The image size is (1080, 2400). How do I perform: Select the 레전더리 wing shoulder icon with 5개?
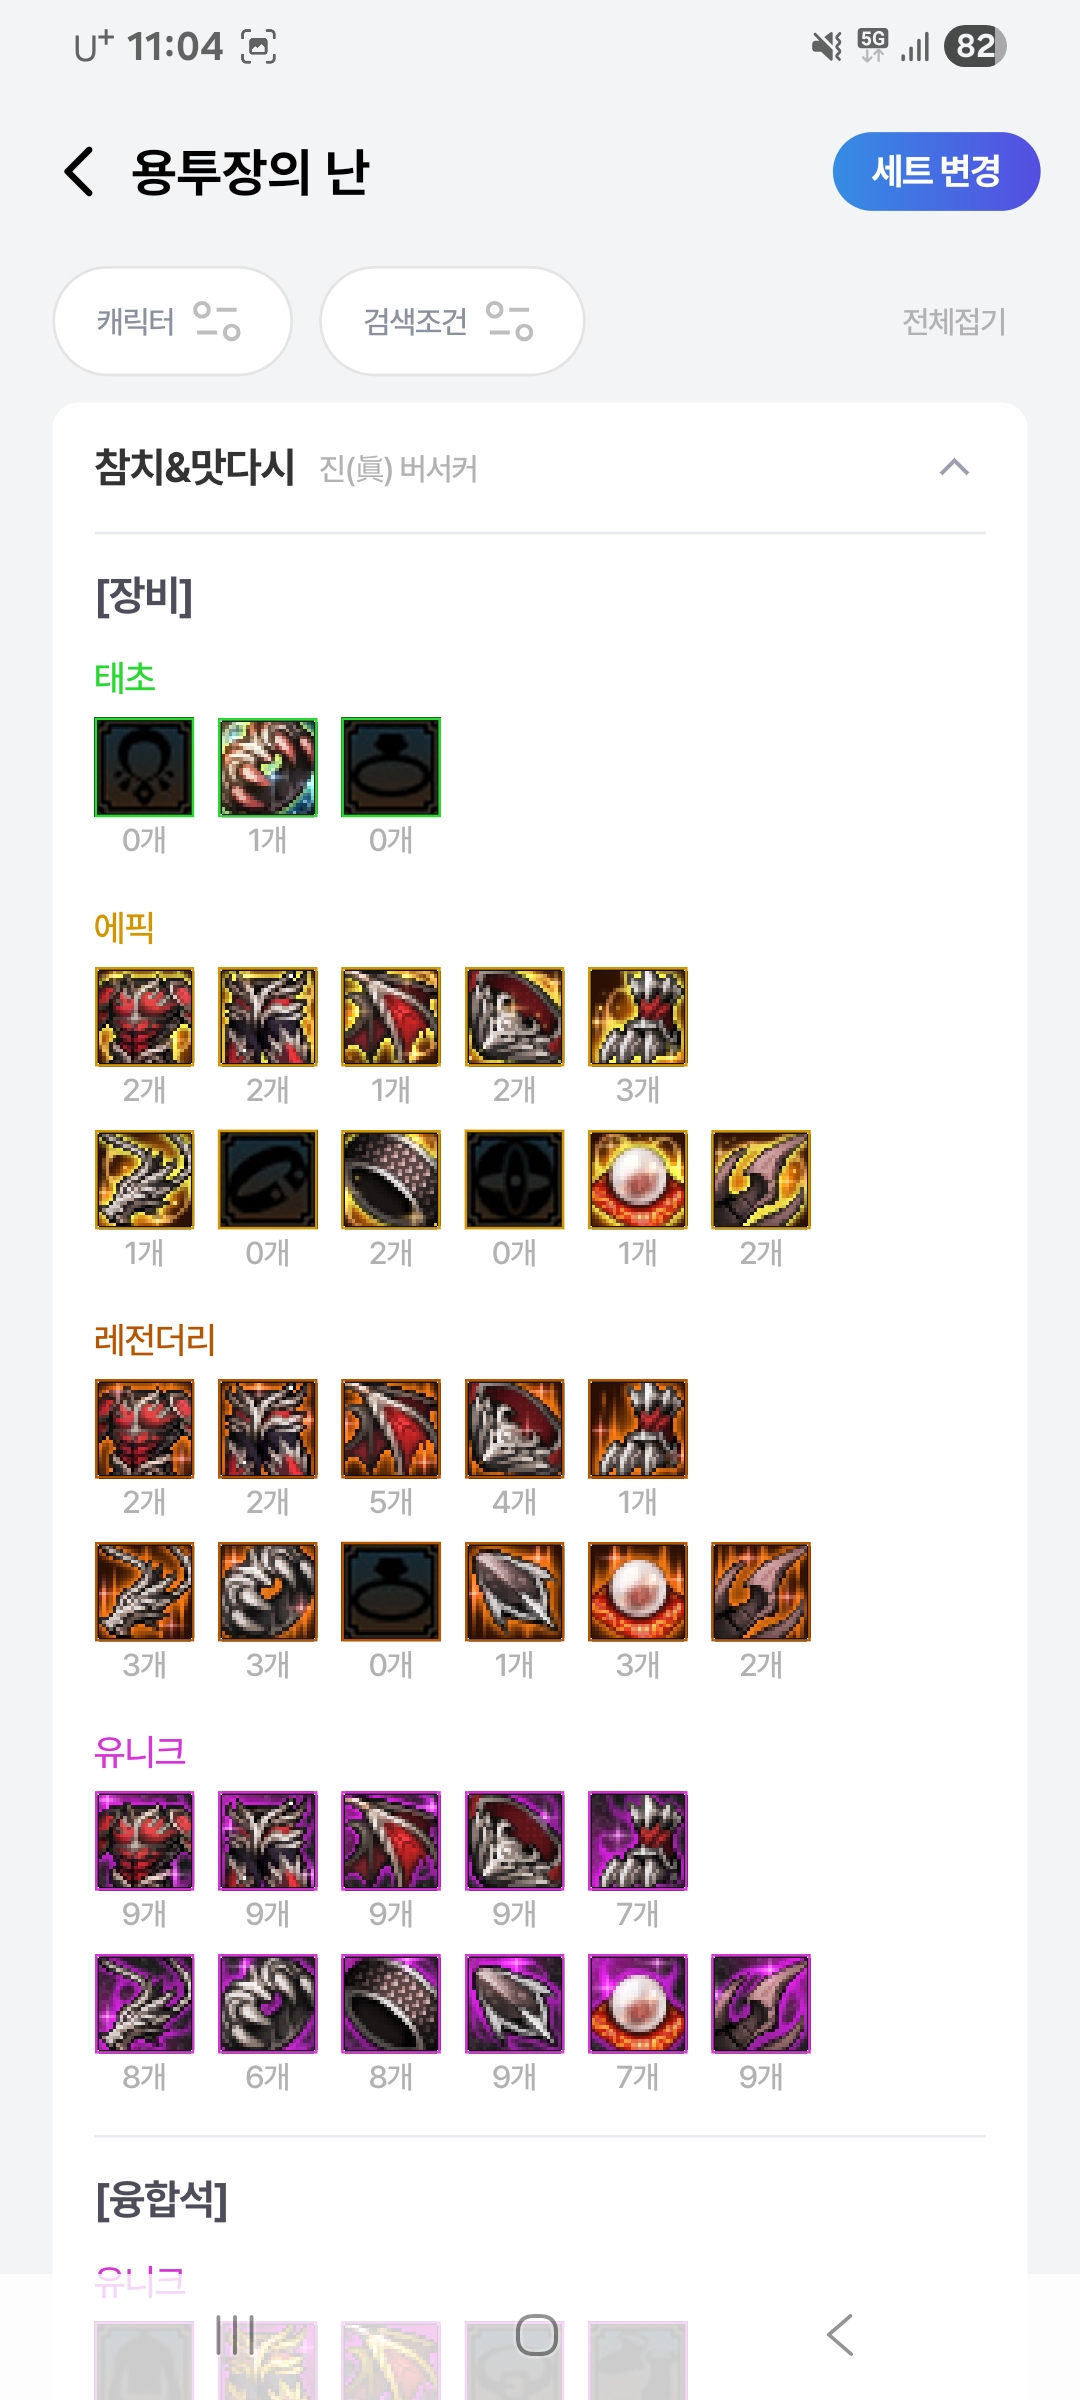click(391, 1429)
